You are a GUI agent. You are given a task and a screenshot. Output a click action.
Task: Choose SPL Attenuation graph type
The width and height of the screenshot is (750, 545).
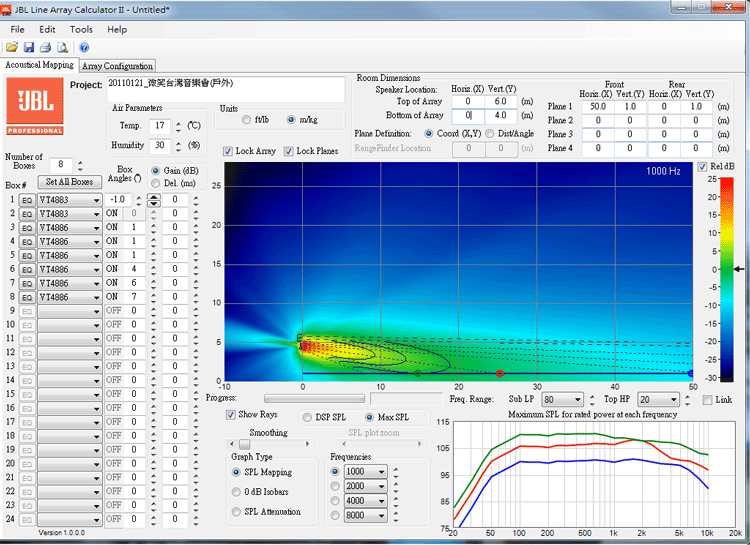(x=236, y=512)
